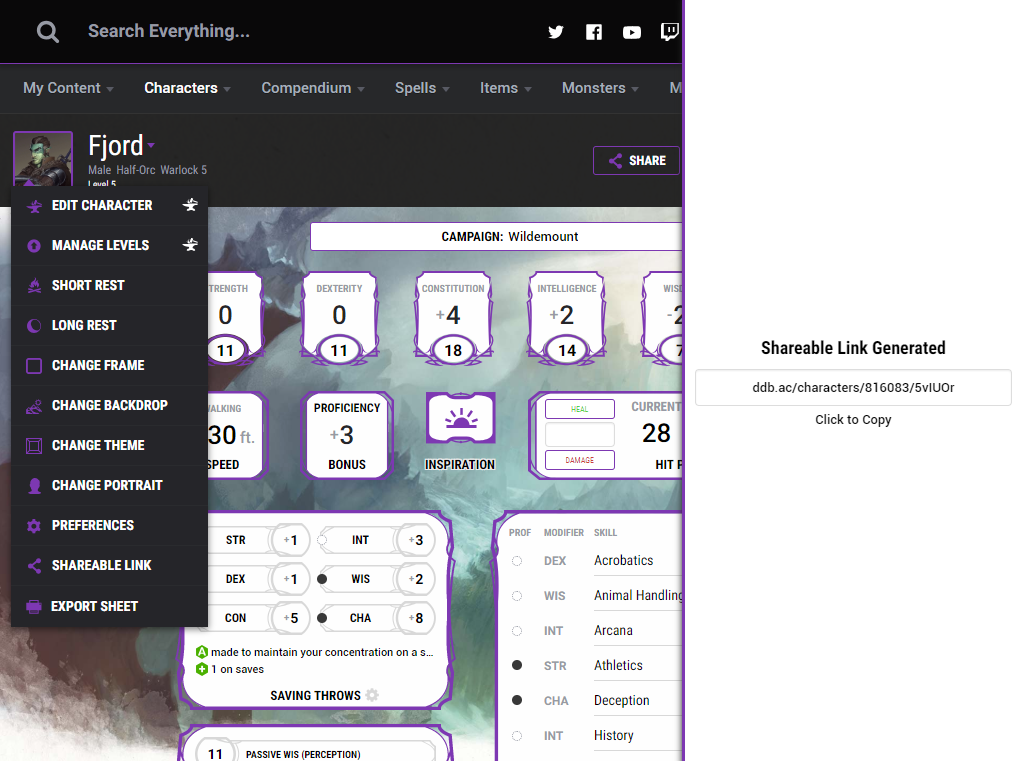Click the Preferences gear icon
The width and height of the screenshot is (1019, 761).
click(x=34, y=526)
